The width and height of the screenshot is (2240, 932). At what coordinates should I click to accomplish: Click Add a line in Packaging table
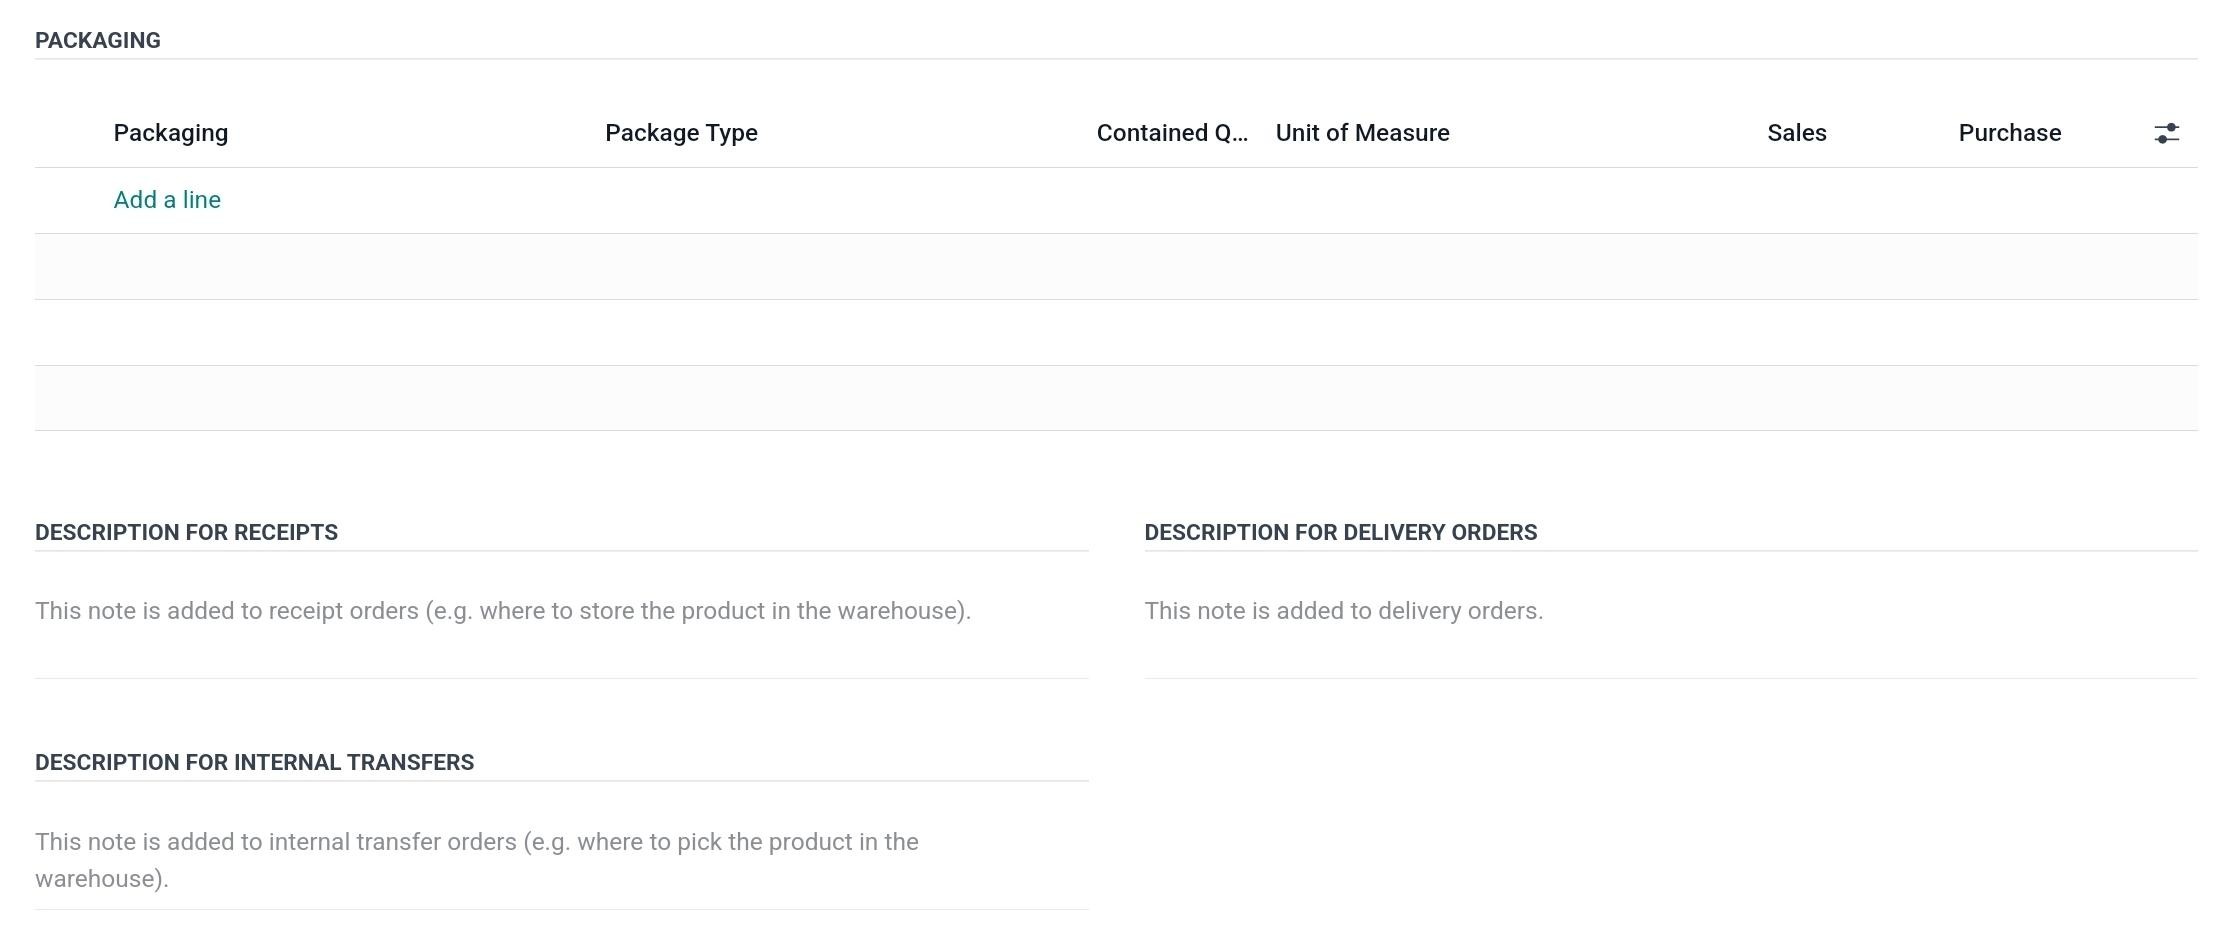pos(167,200)
